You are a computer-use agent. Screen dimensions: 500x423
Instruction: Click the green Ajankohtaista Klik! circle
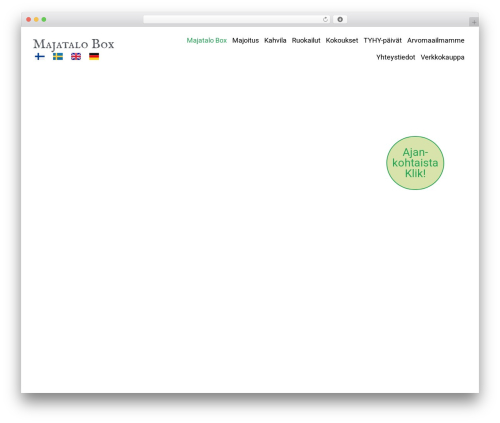tap(415, 163)
